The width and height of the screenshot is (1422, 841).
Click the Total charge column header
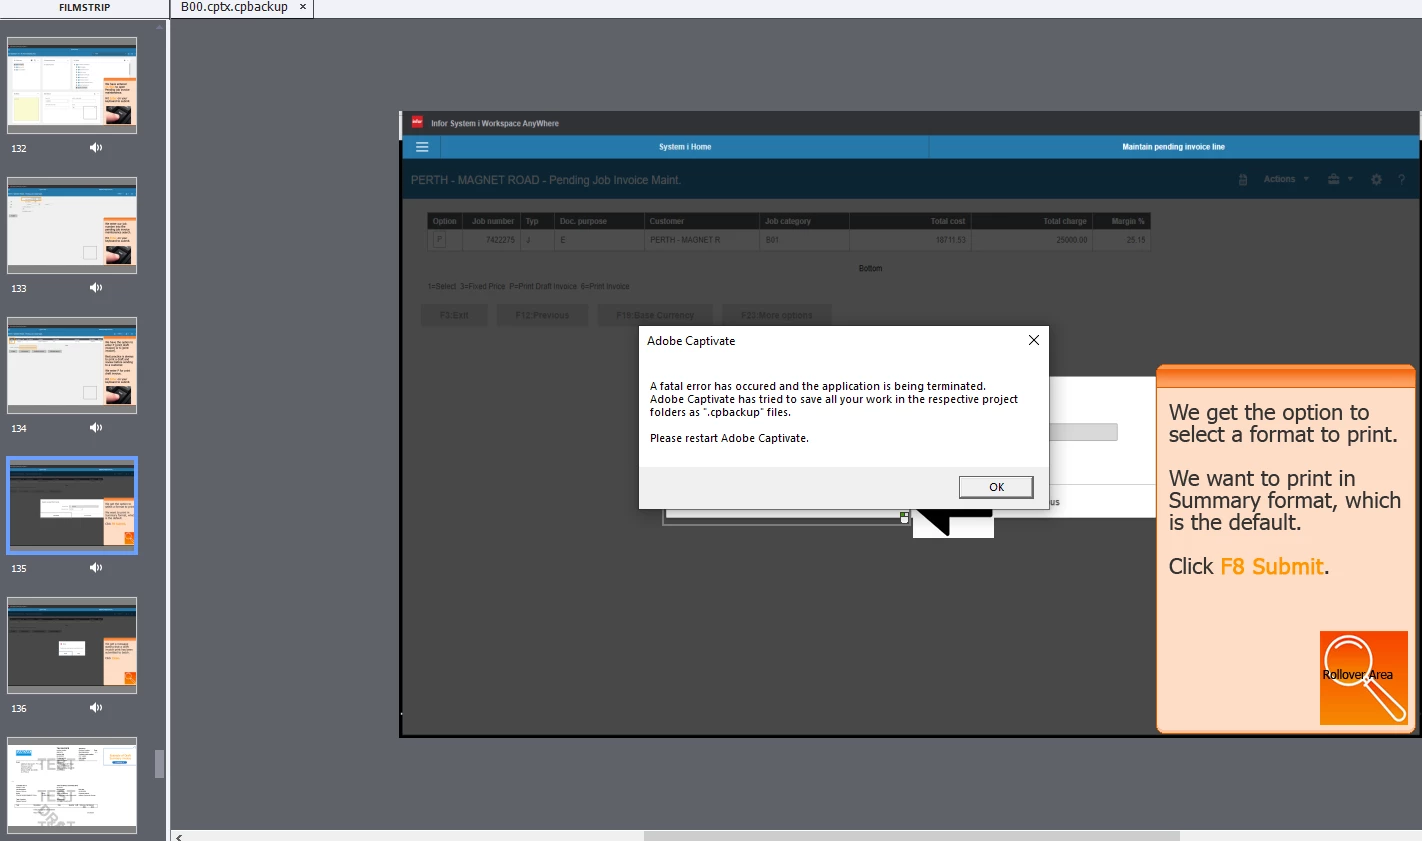[1030, 221]
